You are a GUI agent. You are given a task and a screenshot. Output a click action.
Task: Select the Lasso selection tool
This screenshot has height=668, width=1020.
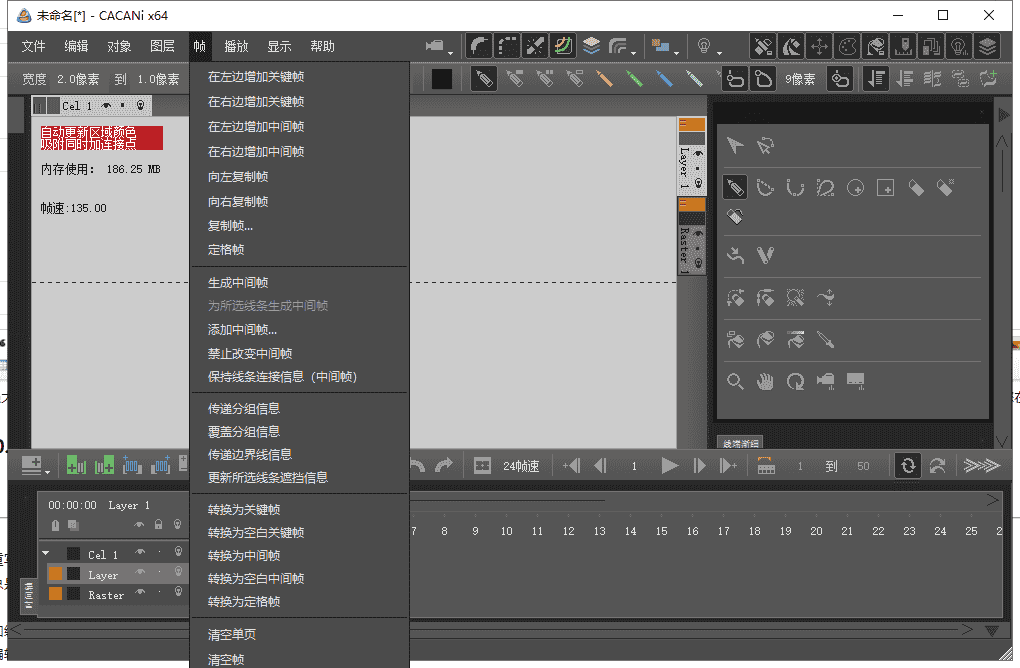tap(826, 187)
